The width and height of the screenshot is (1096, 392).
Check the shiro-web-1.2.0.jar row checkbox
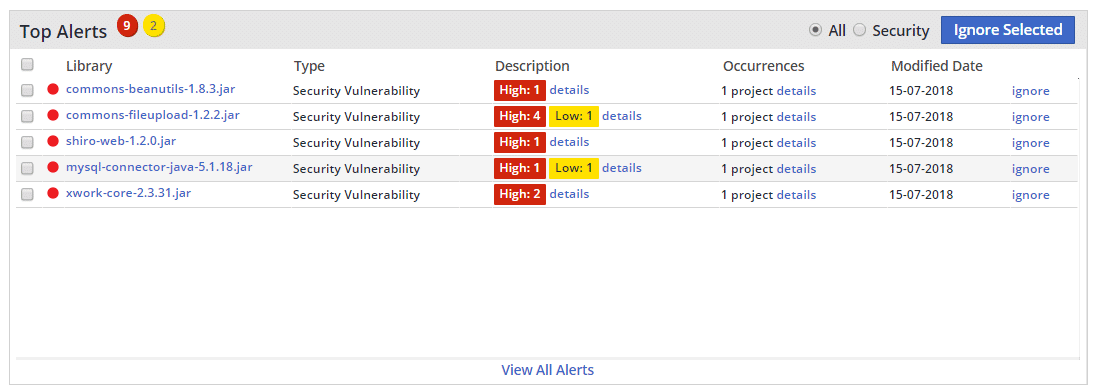point(27,142)
